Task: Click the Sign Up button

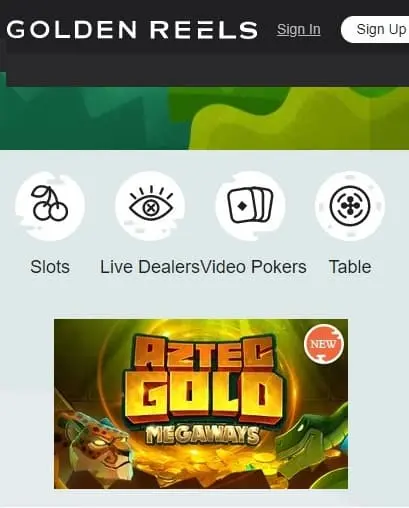Action: pos(377,29)
